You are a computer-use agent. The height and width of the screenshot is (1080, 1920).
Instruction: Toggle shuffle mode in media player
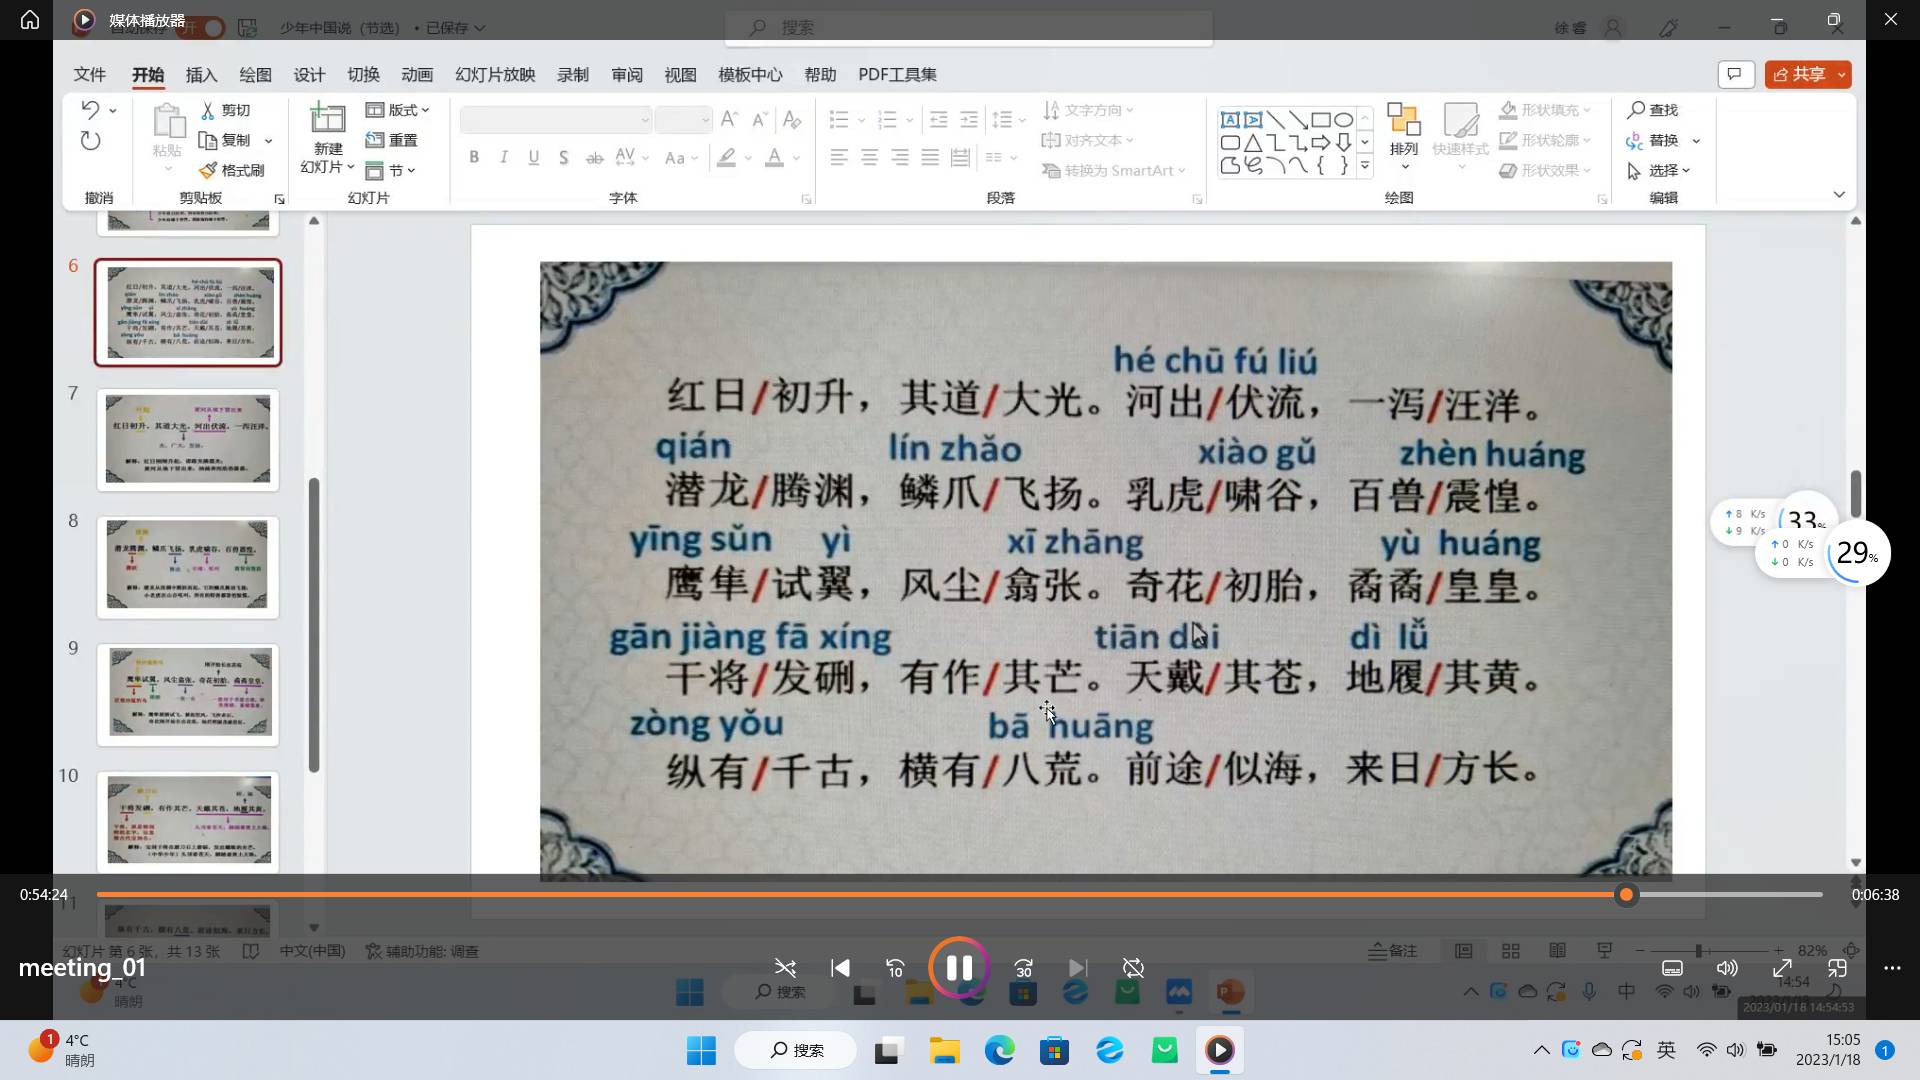pos(785,968)
